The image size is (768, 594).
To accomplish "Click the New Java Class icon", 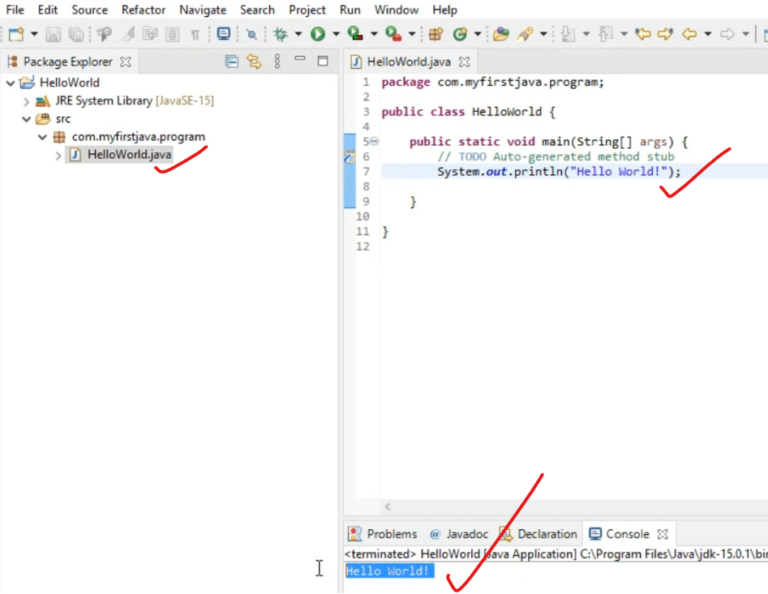I will pos(459,34).
